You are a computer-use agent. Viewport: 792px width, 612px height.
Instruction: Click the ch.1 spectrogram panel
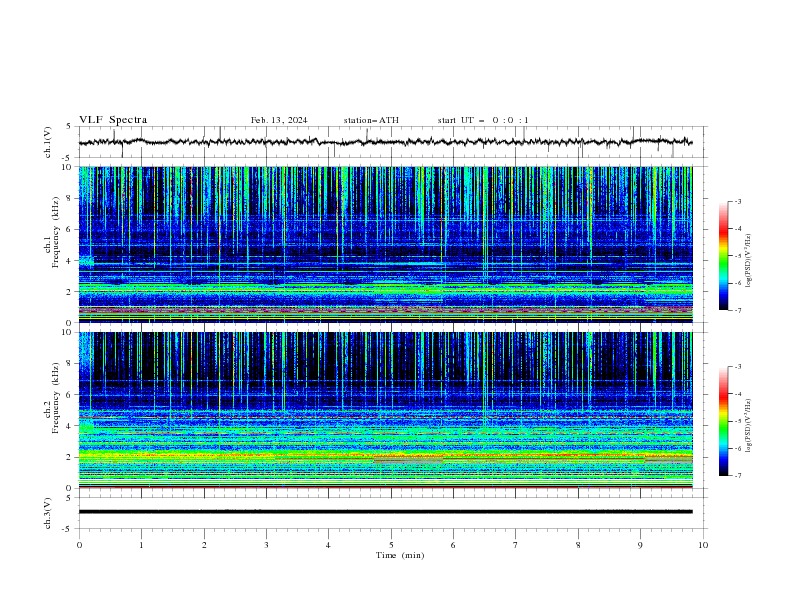tap(385, 244)
